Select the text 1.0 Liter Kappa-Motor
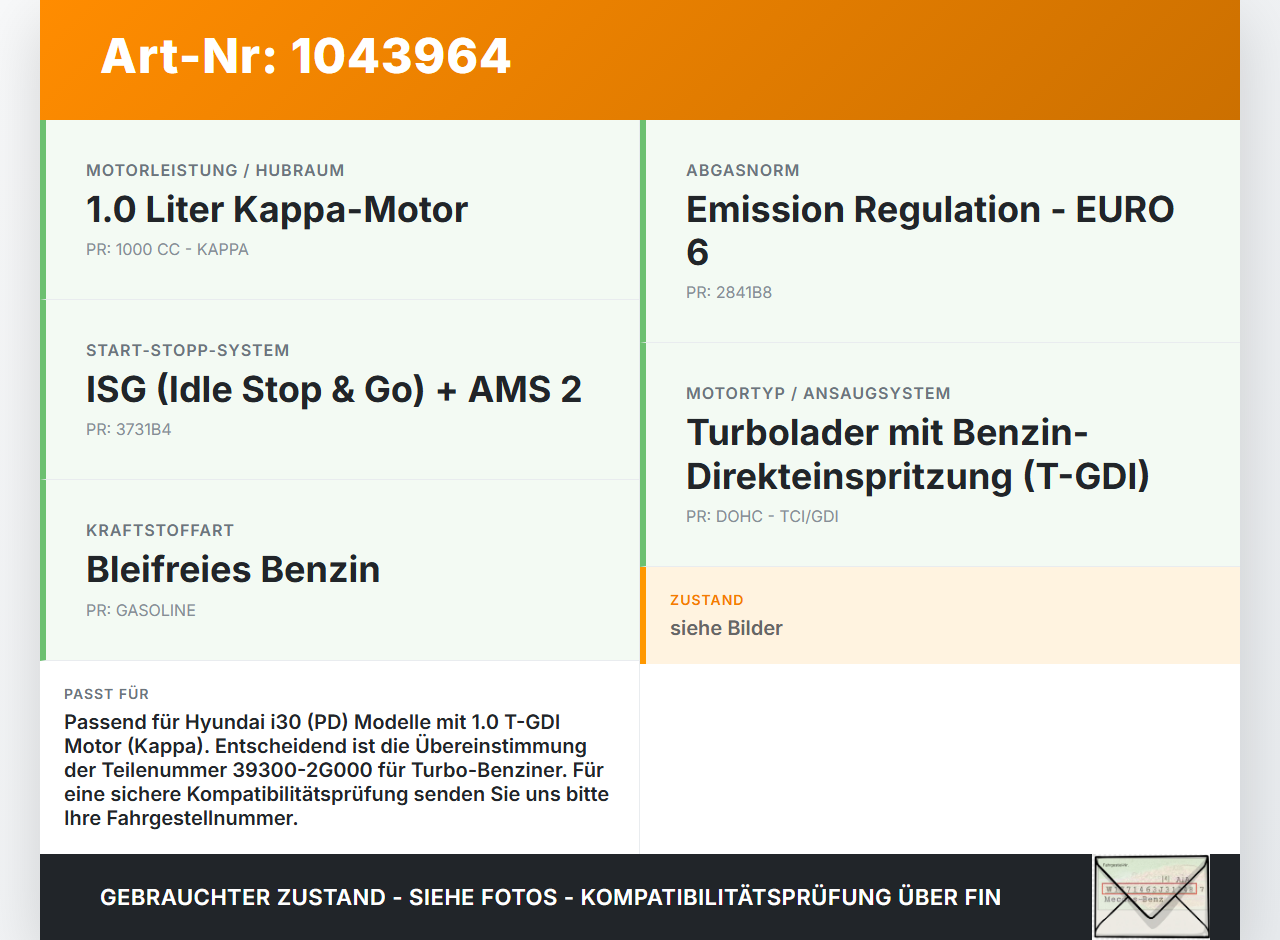 point(277,209)
